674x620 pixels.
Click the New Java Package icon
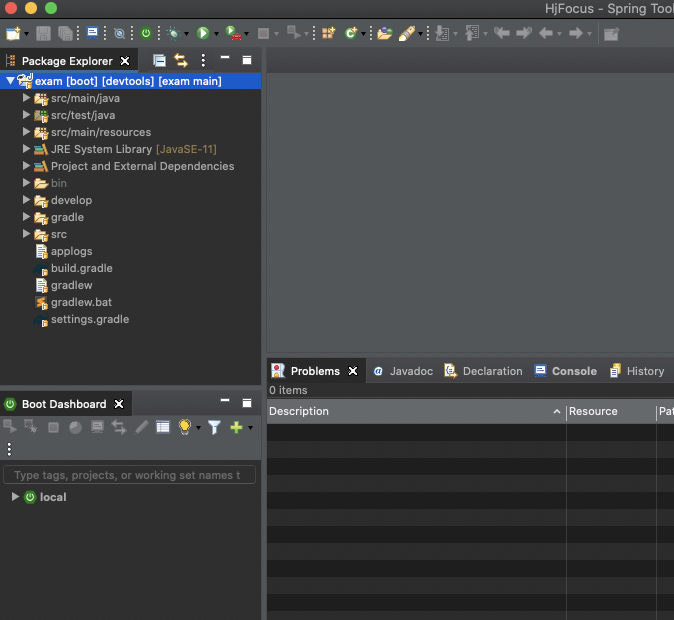click(x=328, y=33)
